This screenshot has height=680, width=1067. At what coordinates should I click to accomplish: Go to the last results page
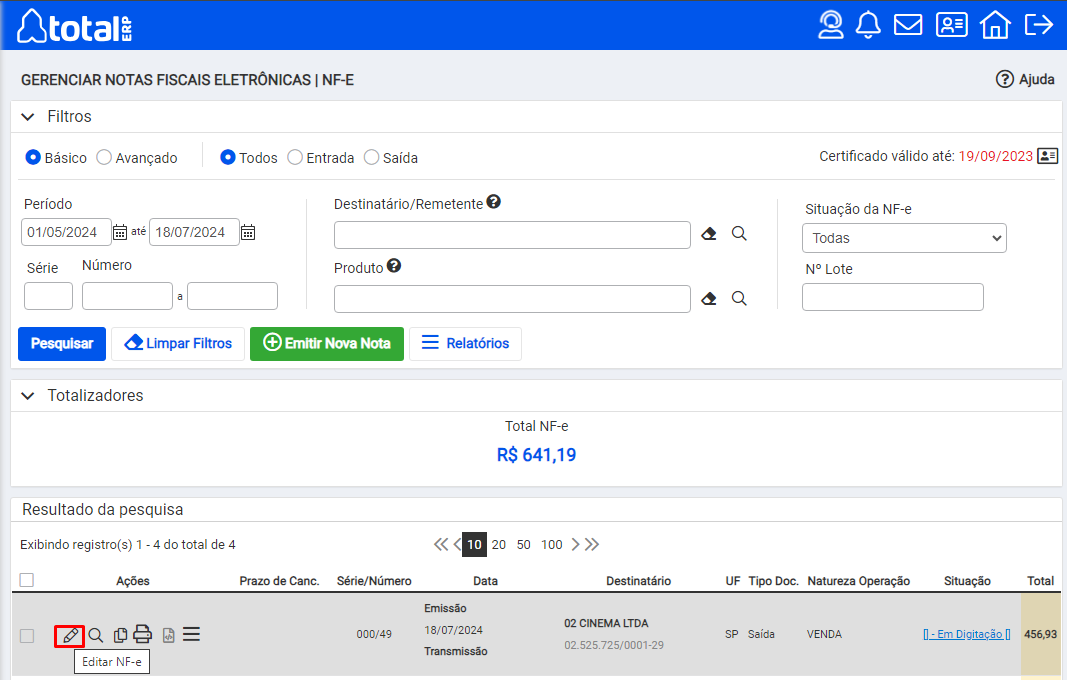(592, 545)
